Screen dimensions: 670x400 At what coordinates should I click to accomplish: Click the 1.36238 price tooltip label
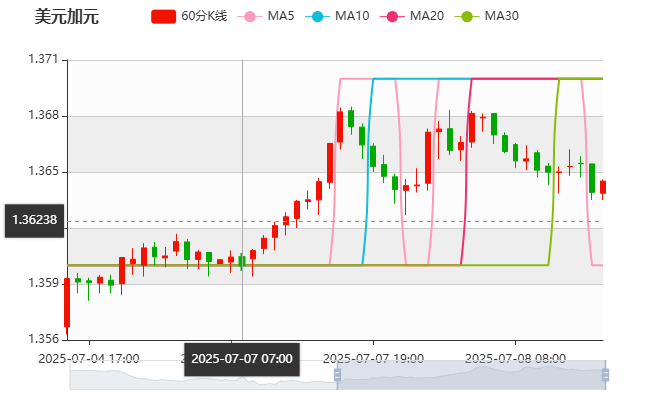coord(35,221)
